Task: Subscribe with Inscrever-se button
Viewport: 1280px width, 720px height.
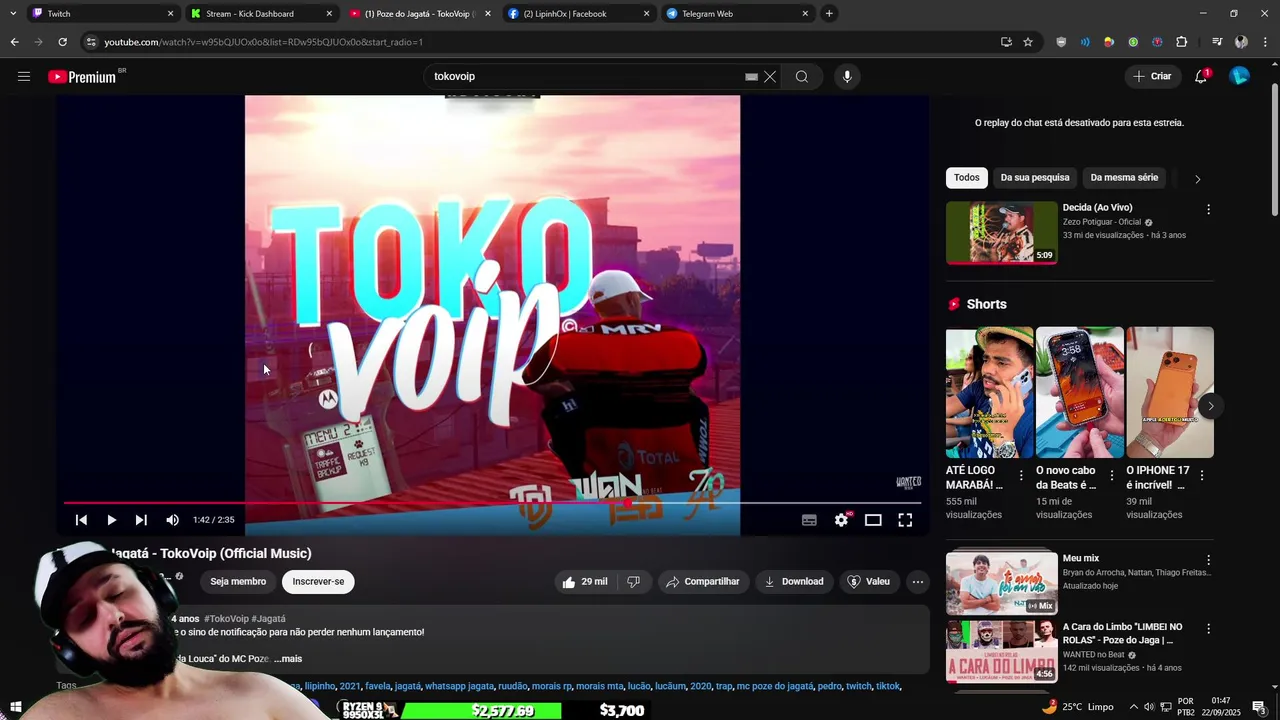Action: tap(318, 582)
